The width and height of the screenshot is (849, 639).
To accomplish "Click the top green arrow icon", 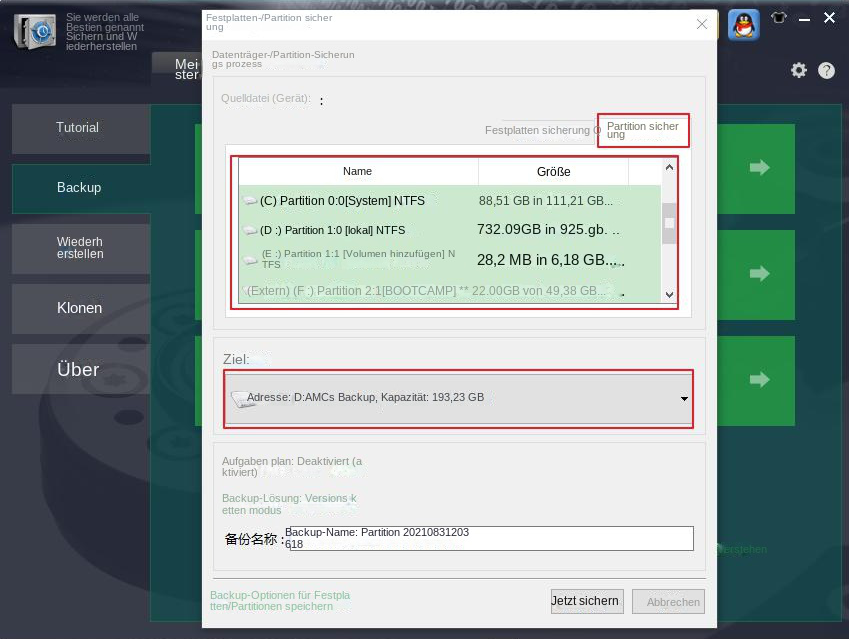I will (x=760, y=168).
